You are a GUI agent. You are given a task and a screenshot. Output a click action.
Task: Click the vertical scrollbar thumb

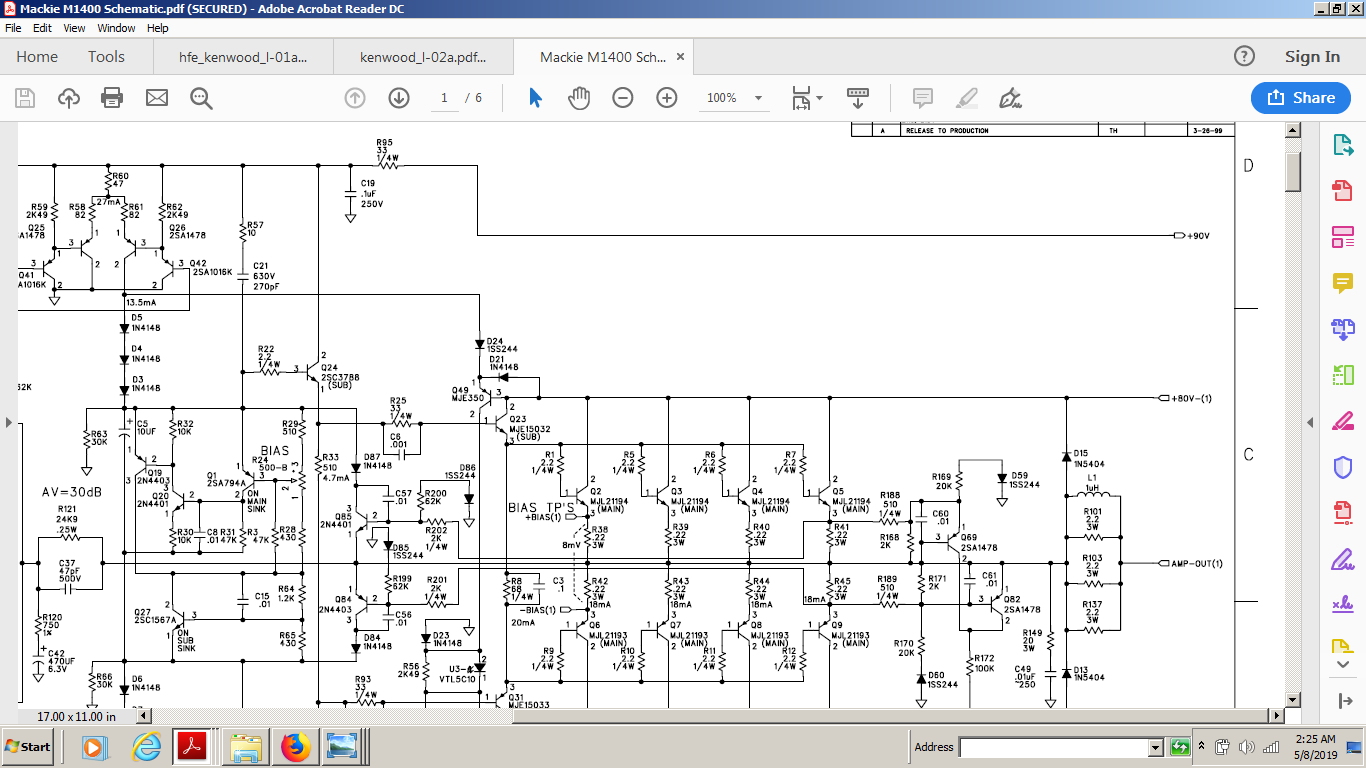[1292, 171]
